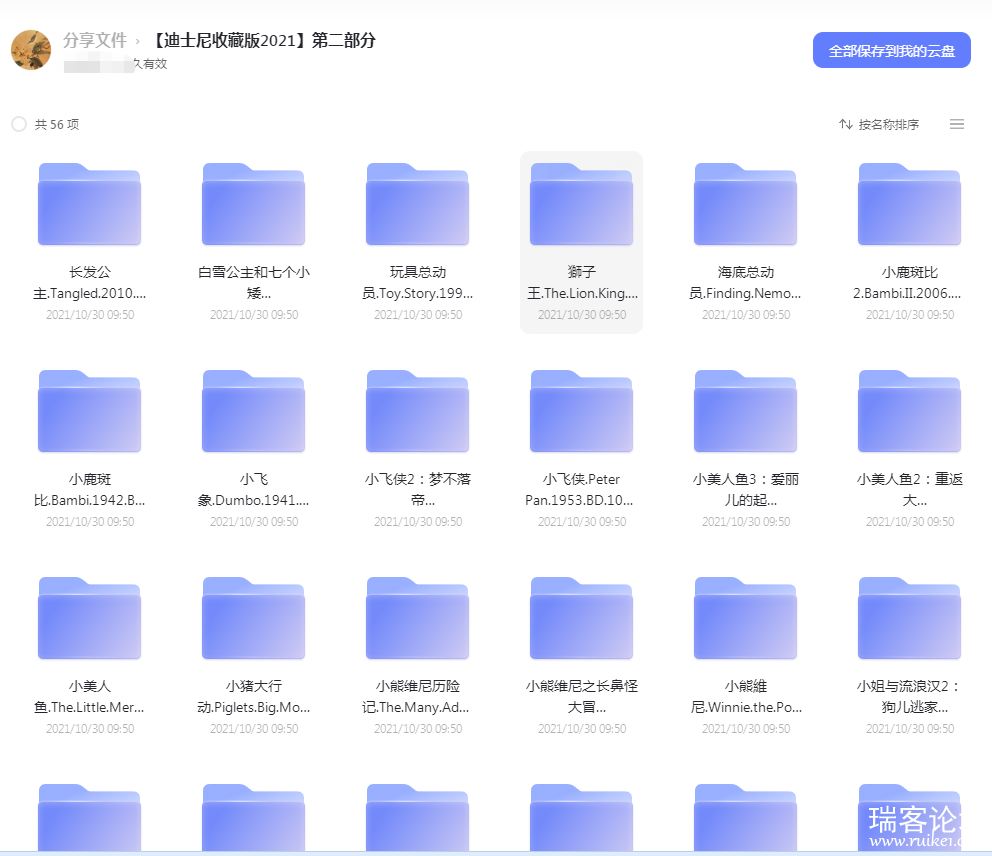The image size is (992, 856).
Task: Click the 小飞象 Dumbo.1941 folder name
Action: [253, 490]
